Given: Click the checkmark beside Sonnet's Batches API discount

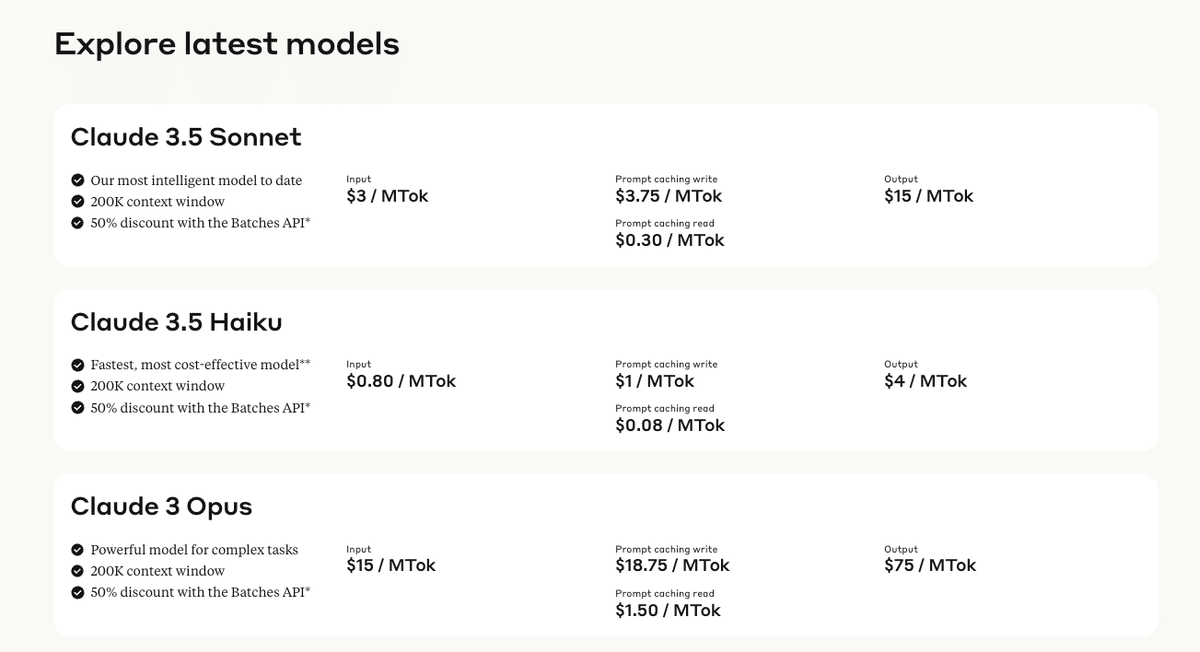Looking at the screenshot, I should (x=77, y=223).
